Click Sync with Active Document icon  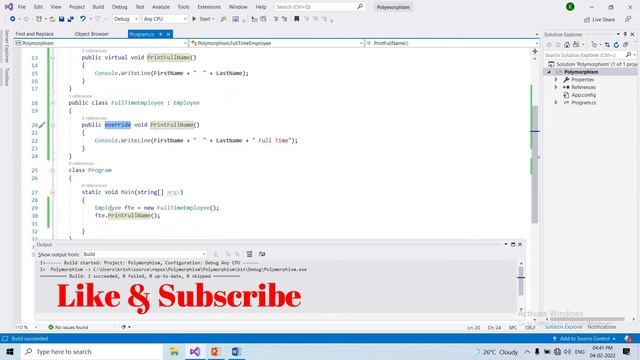(x=607, y=44)
